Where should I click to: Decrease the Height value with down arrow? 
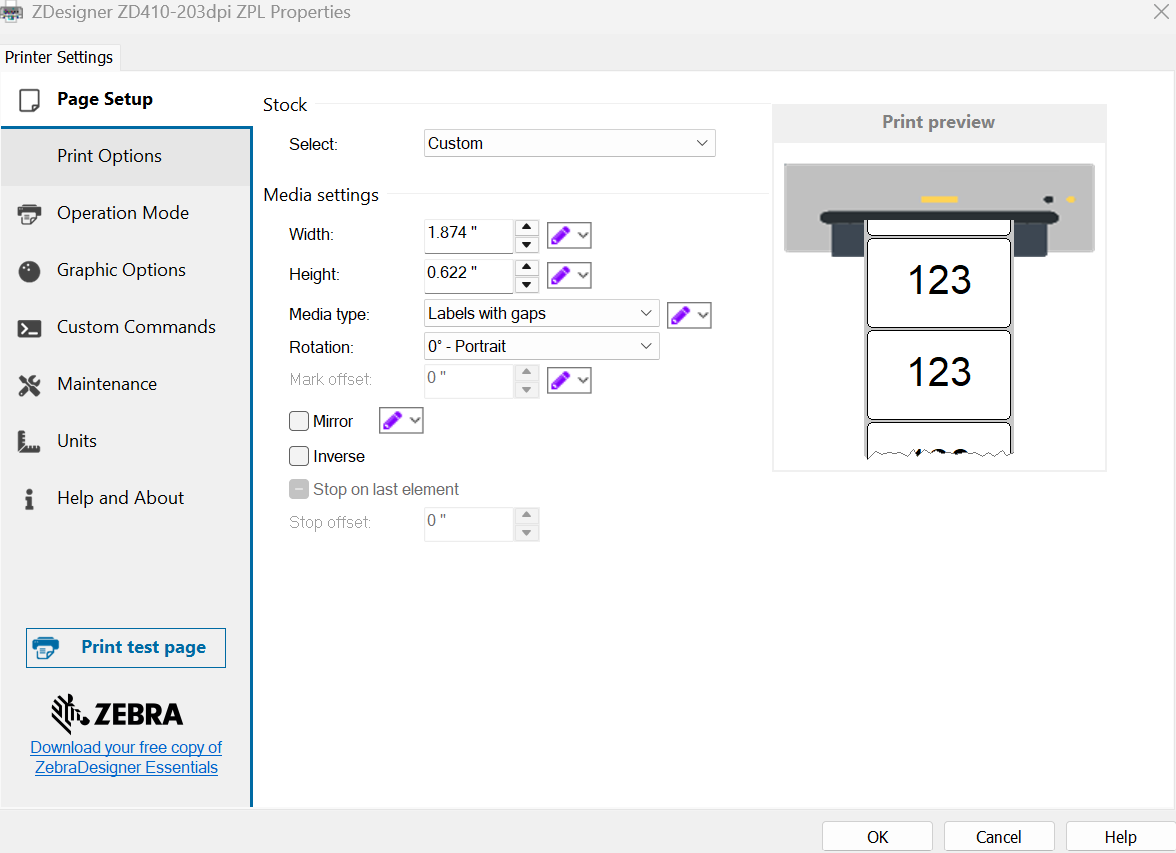pos(526,284)
